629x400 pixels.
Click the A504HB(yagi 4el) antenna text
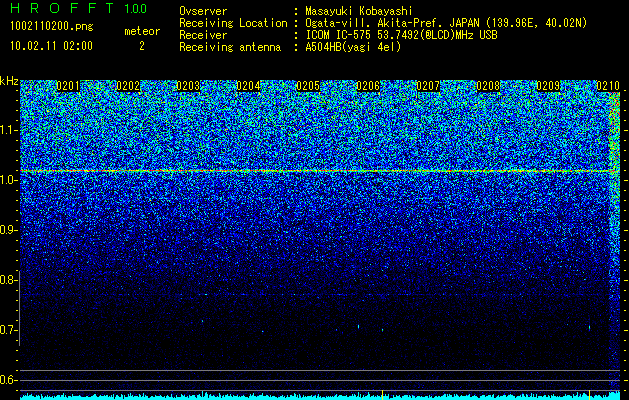click(353, 47)
